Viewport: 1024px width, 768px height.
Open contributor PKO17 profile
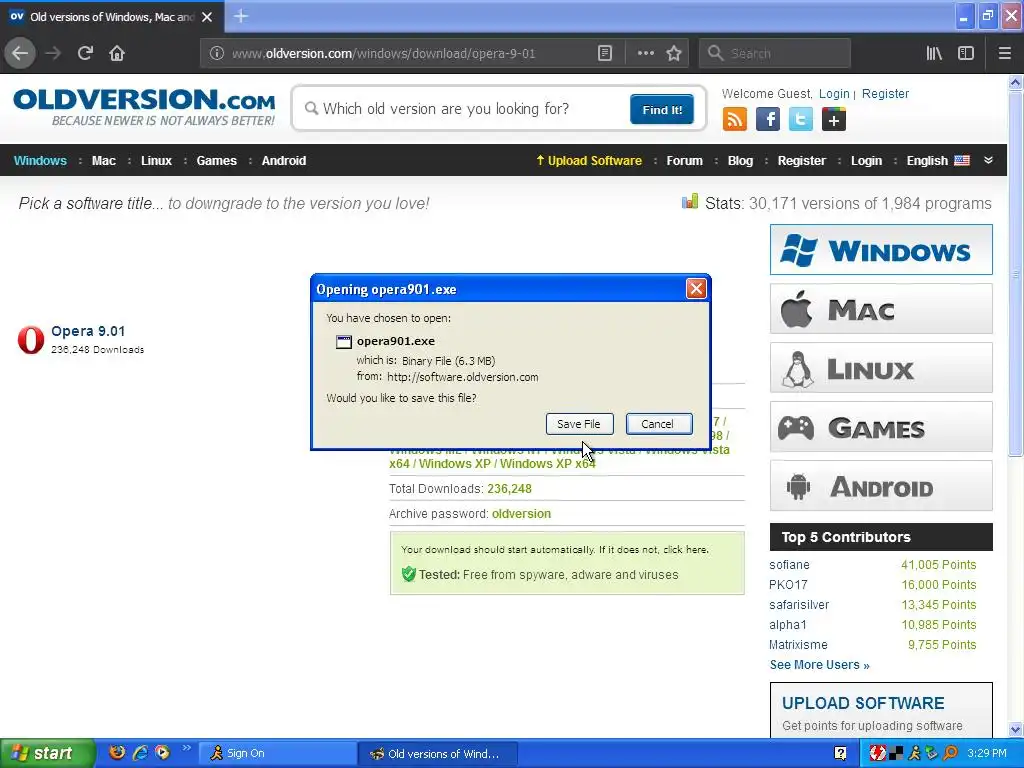point(788,584)
